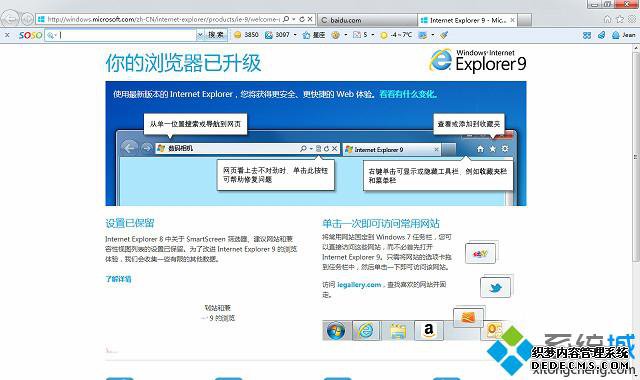Click the blue grid icon left of Jean

tap(587, 35)
